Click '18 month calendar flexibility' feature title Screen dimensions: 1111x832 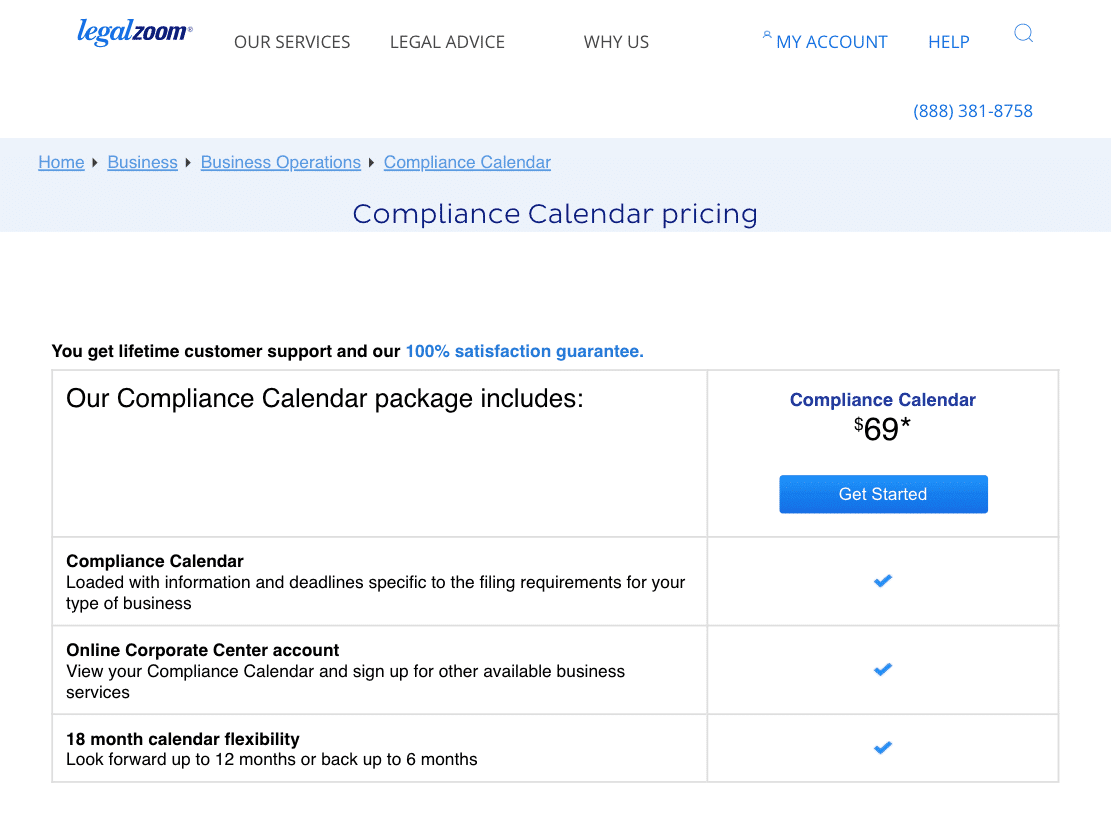click(x=183, y=739)
